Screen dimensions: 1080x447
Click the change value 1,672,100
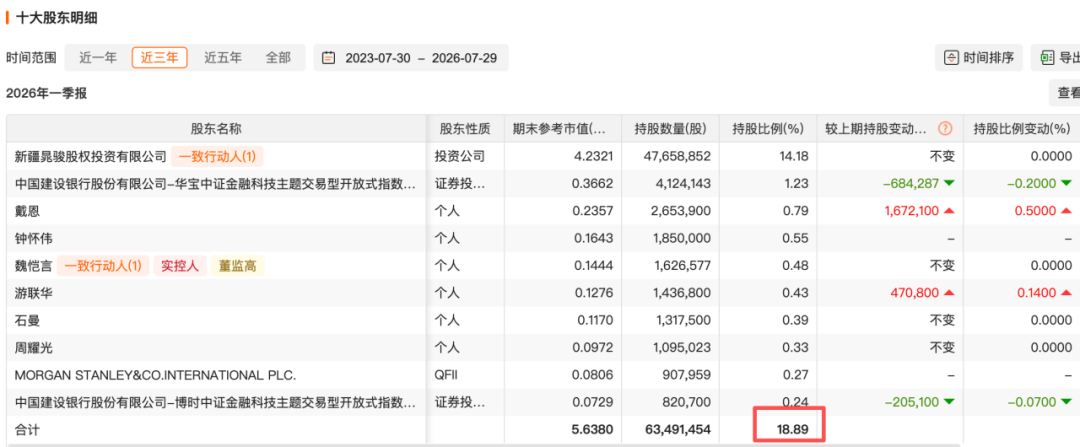coord(911,211)
